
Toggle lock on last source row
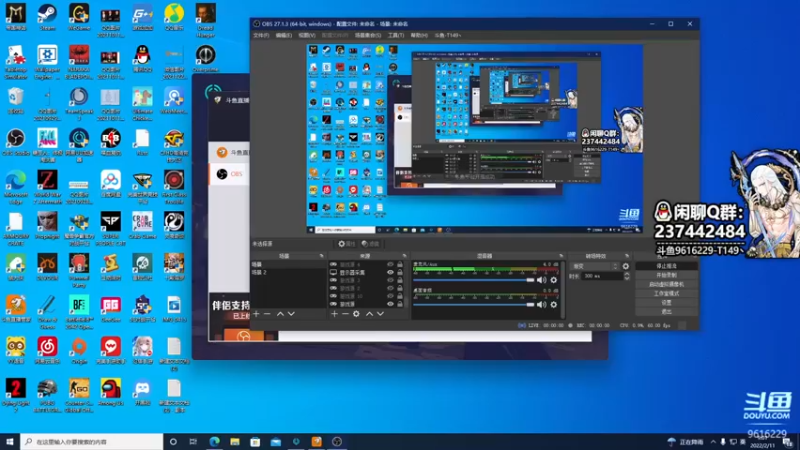click(399, 304)
